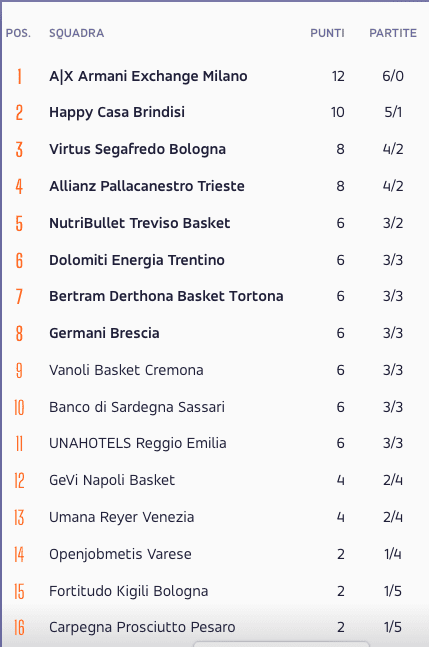Sort by PUNTI column header
The image size is (429, 647).
tap(327, 33)
